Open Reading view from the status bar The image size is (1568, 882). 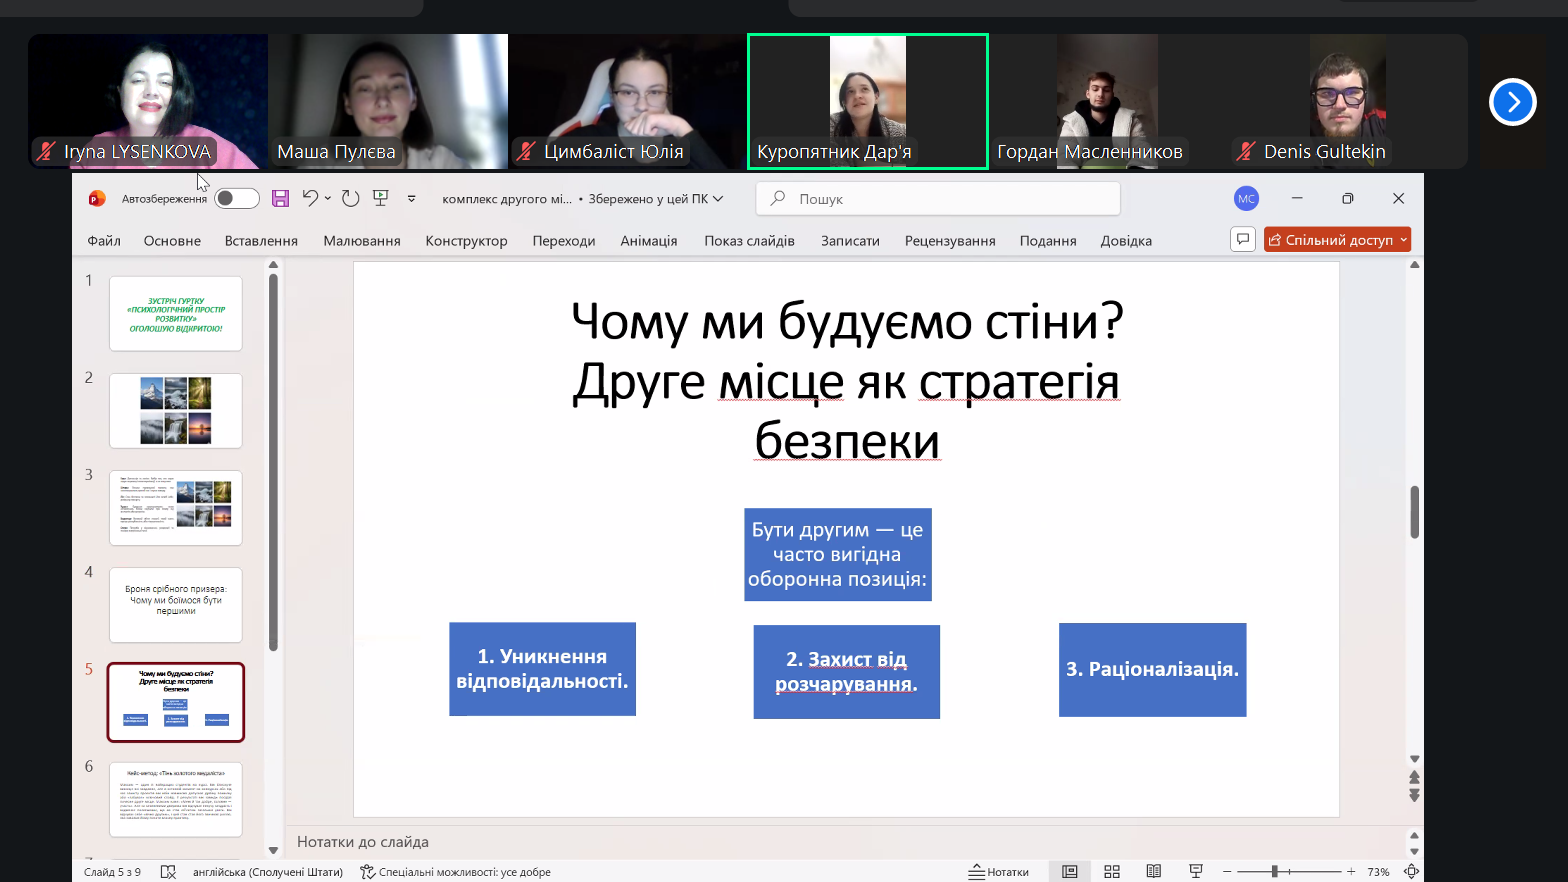pos(1153,872)
